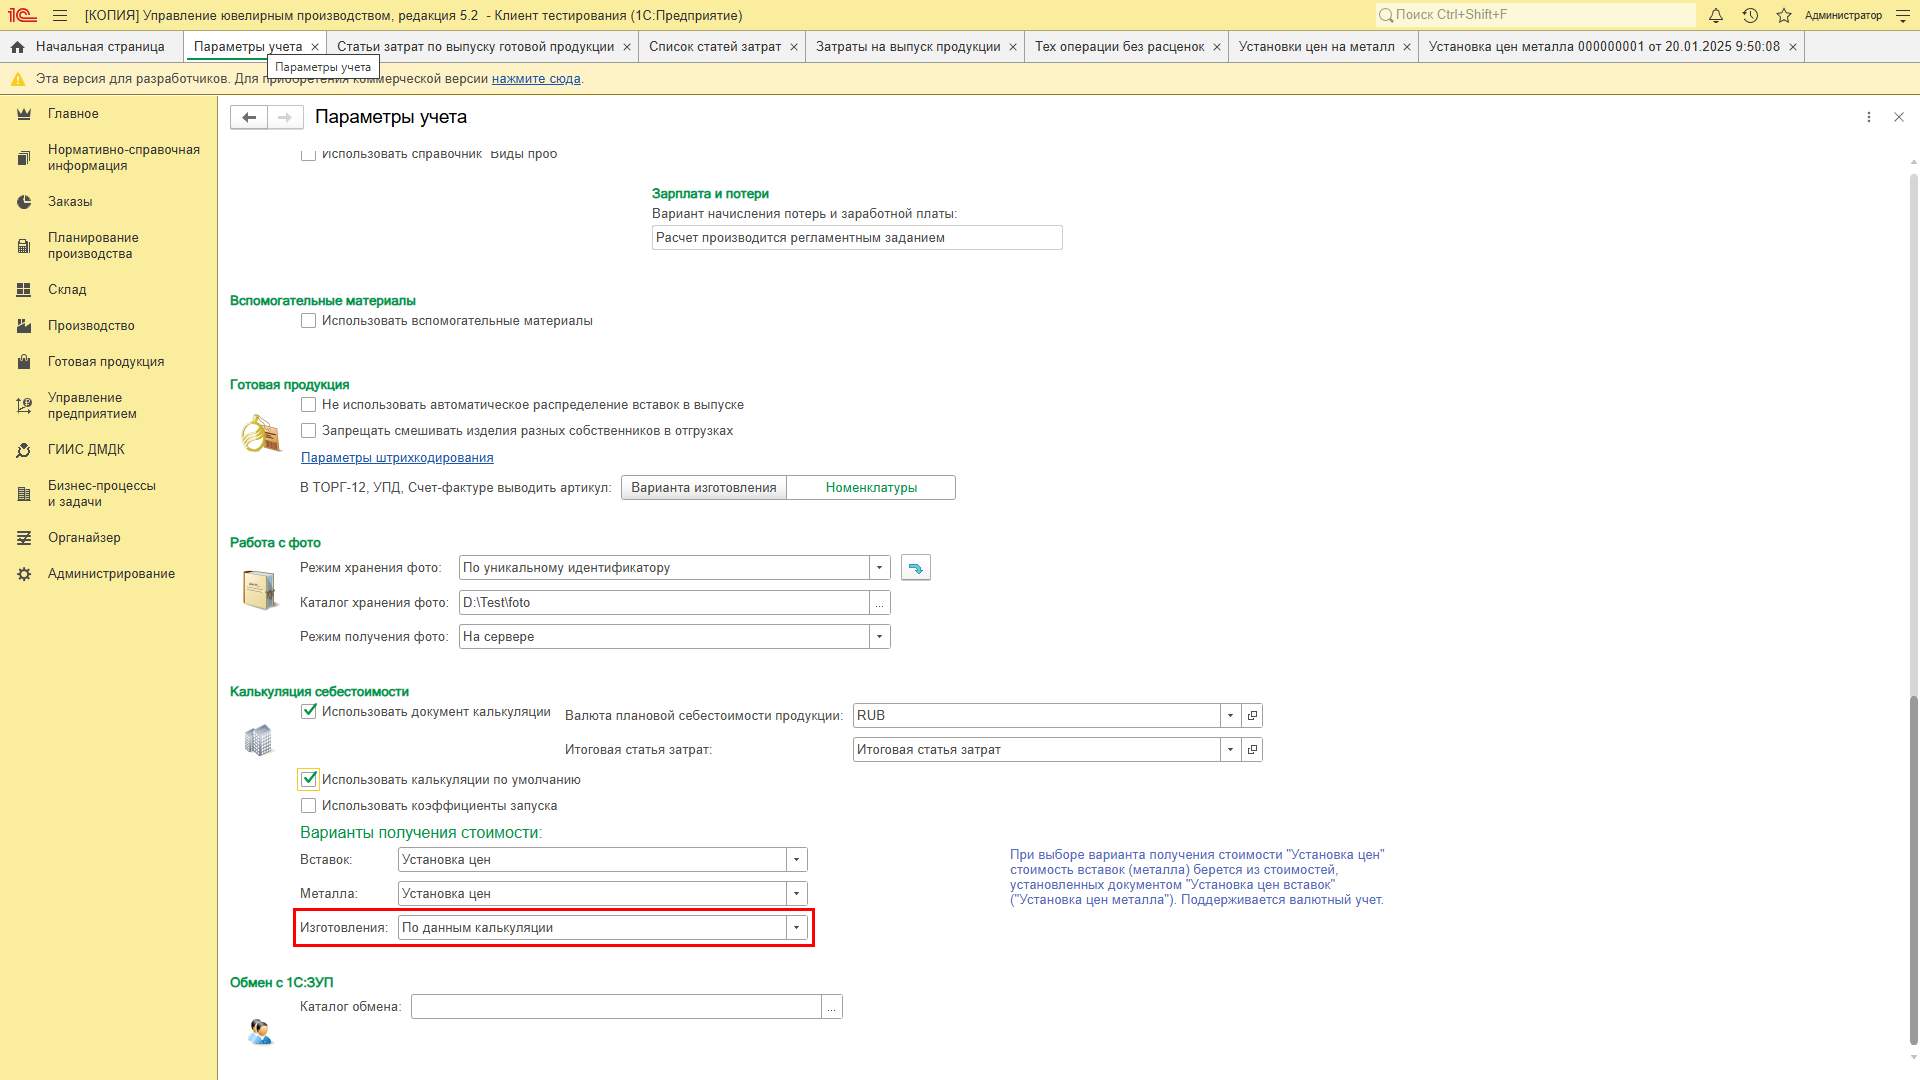
Task: Enable Использовать коэффициенты запуска checkbox
Action: click(309, 806)
